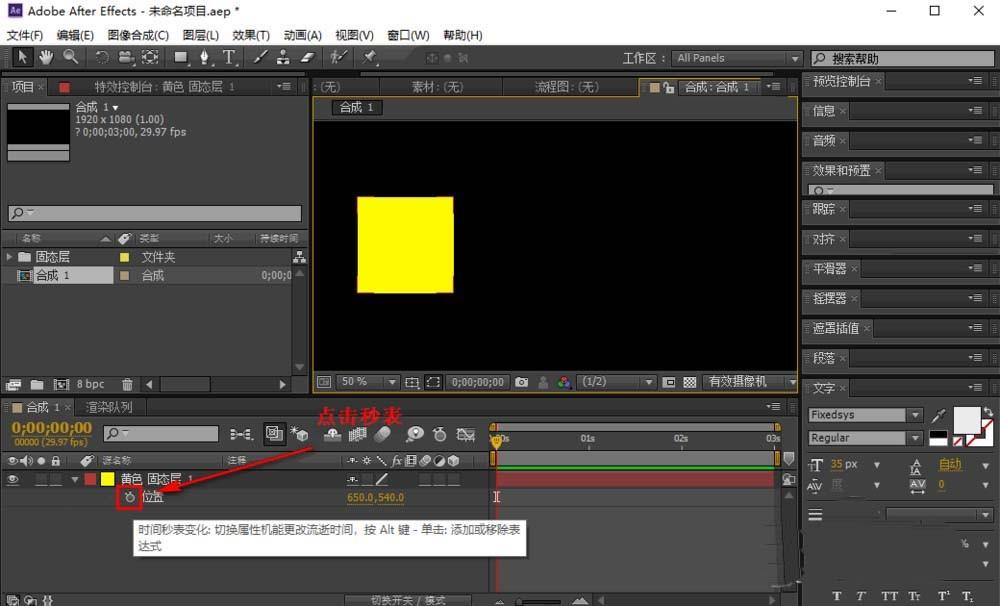The width and height of the screenshot is (1000, 606).
Task: Select the Pen tool
Action: (205, 58)
